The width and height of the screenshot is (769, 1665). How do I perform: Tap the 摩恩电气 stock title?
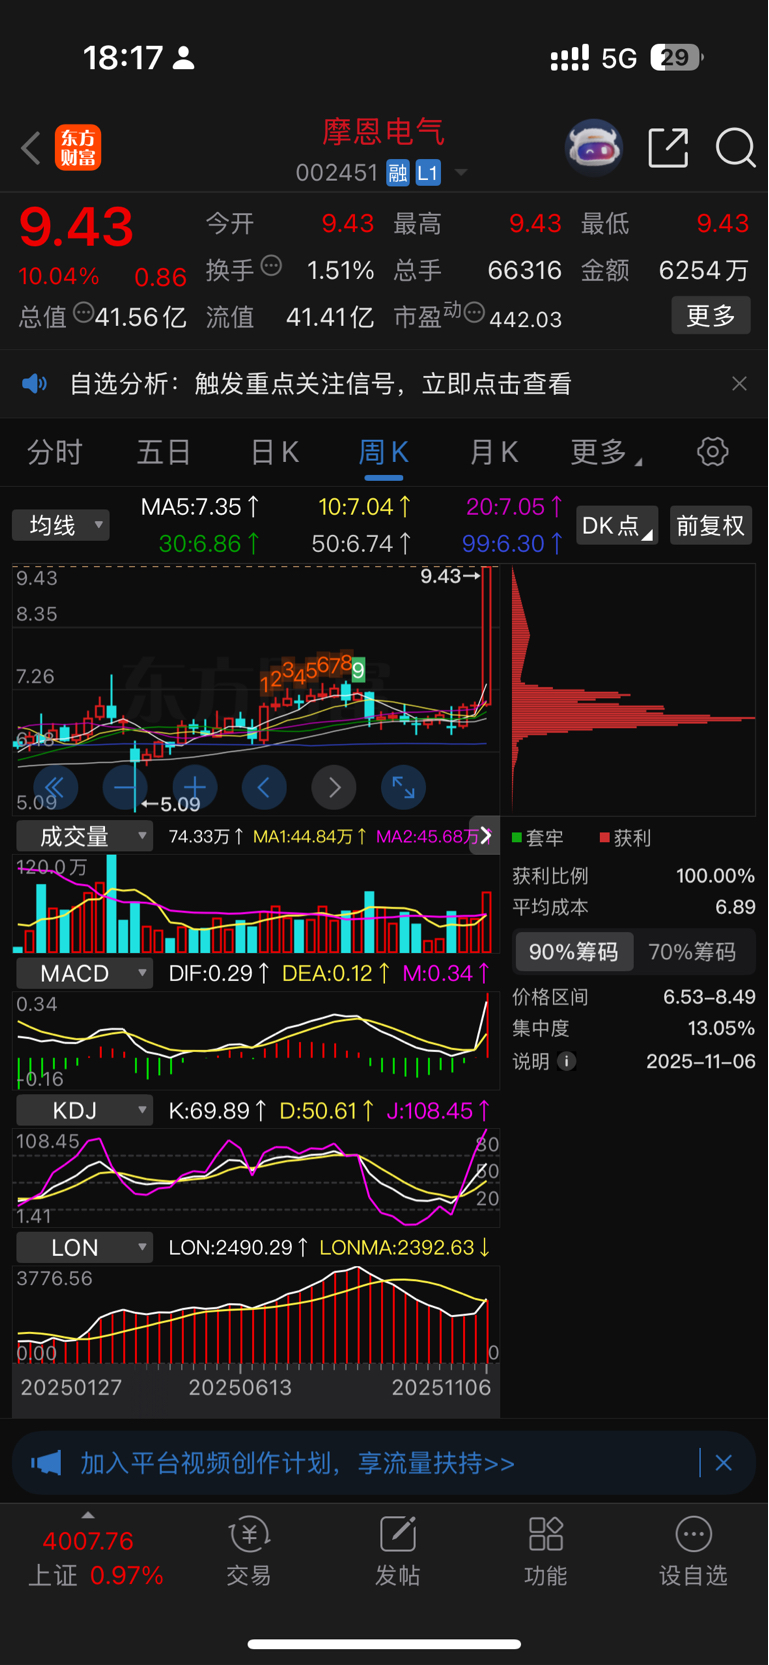[x=383, y=132]
